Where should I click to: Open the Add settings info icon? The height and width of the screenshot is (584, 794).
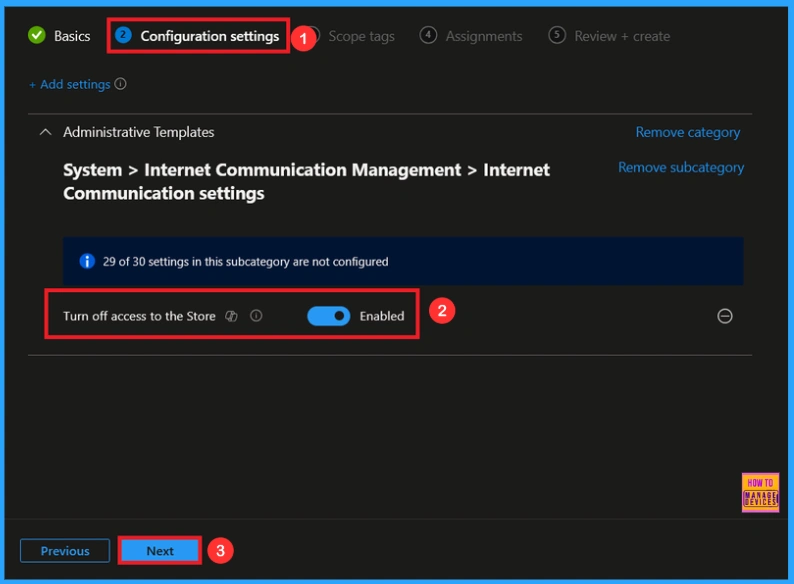[120, 84]
